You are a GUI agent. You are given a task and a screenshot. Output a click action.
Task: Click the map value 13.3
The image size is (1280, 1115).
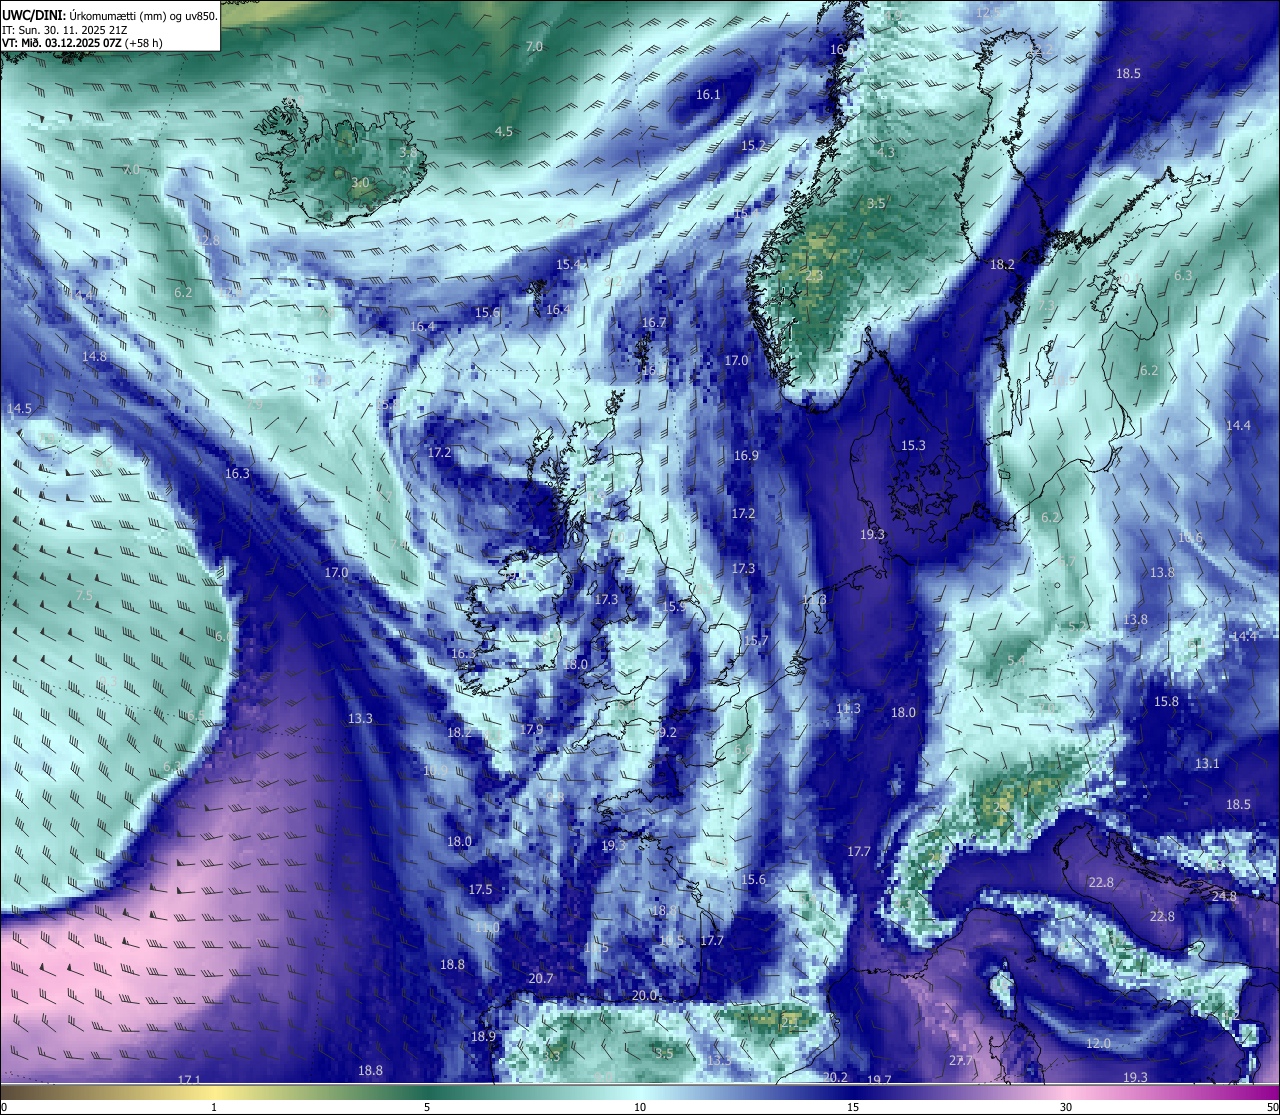(x=360, y=718)
